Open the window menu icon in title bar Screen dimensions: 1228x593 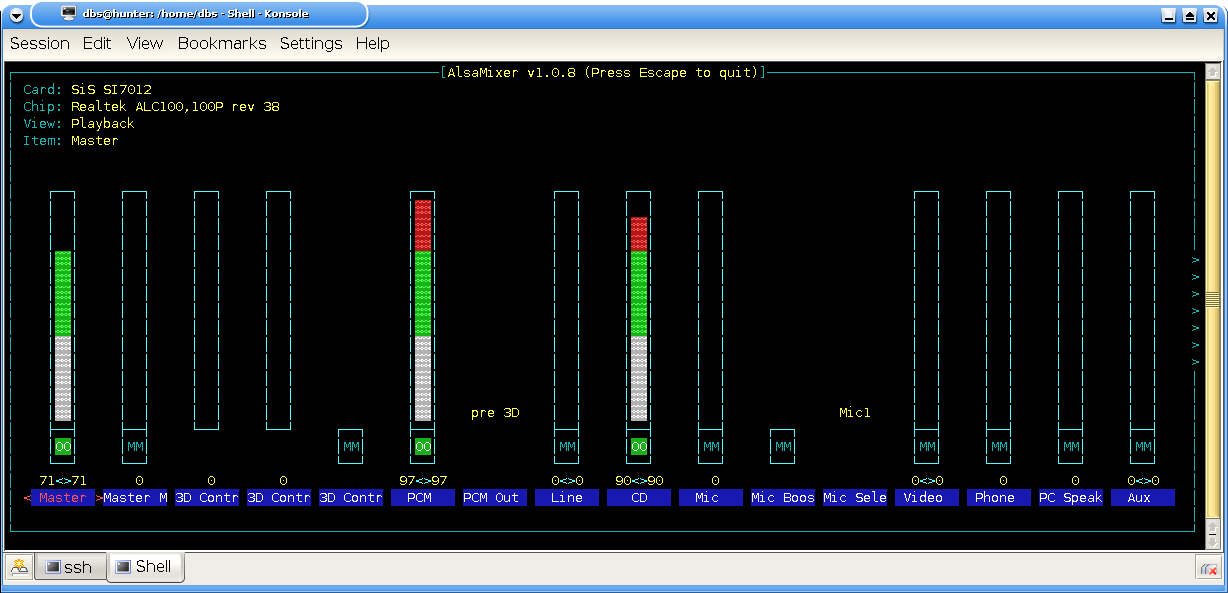(x=16, y=15)
